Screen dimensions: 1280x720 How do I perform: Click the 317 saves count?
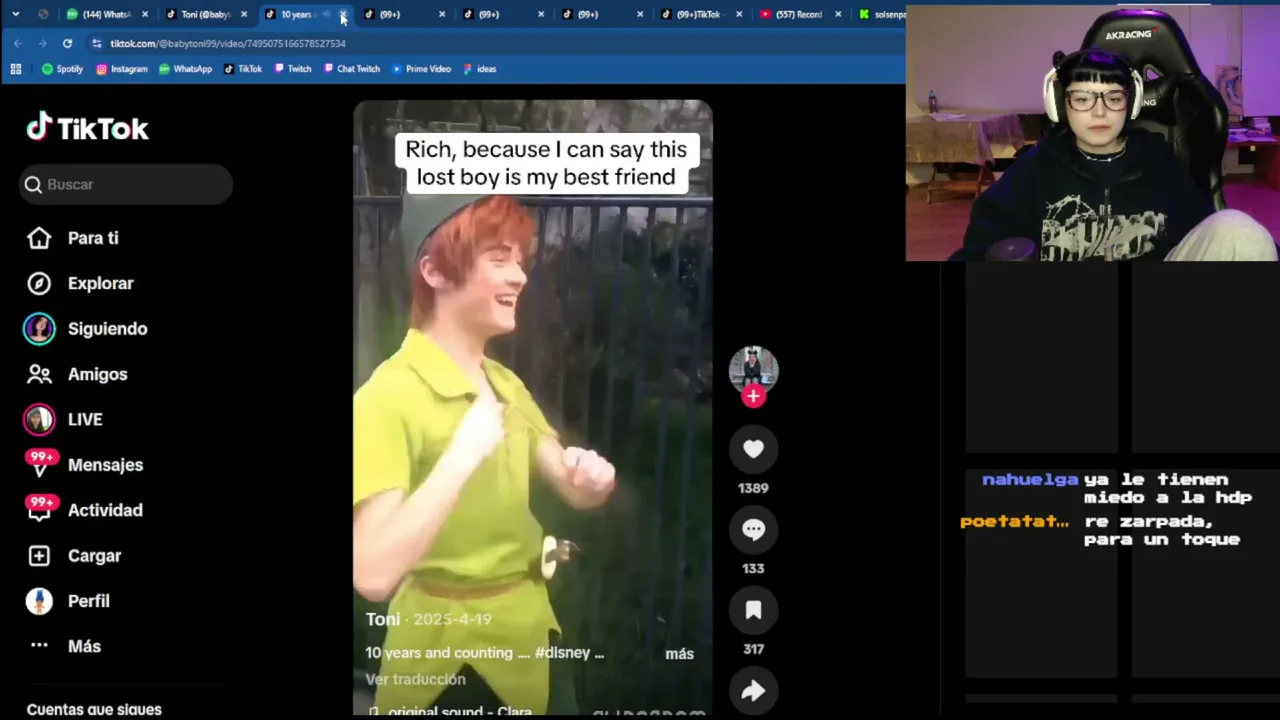pos(753,649)
